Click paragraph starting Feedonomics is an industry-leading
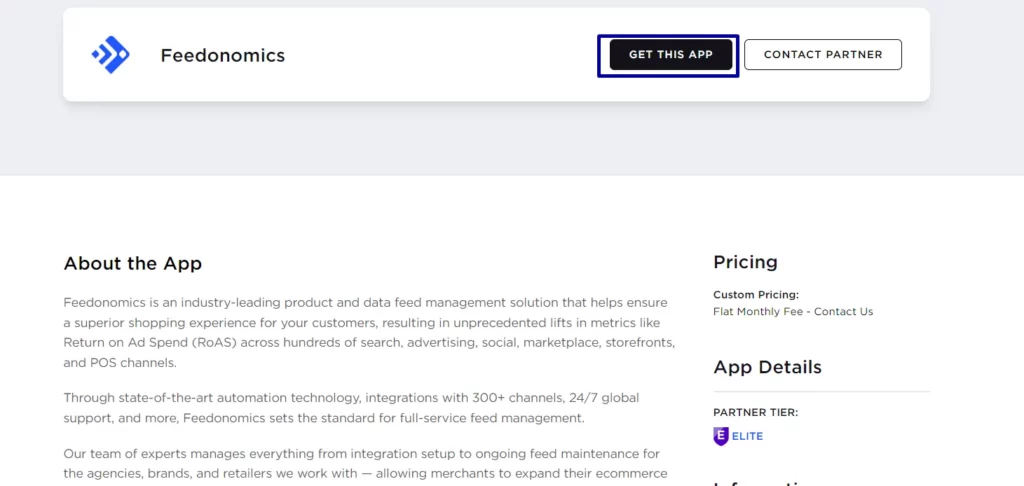 pos(369,332)
